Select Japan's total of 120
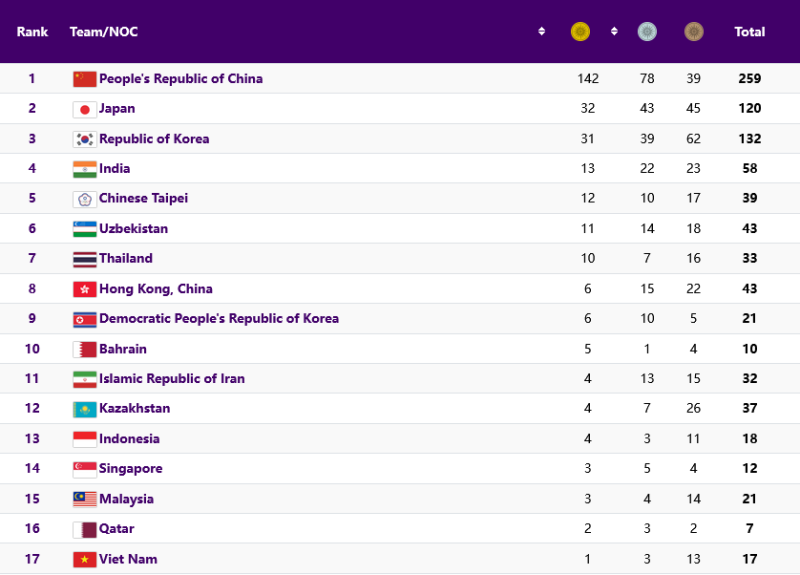Screen dimensions: 800x575 click(x=749, y=108)
